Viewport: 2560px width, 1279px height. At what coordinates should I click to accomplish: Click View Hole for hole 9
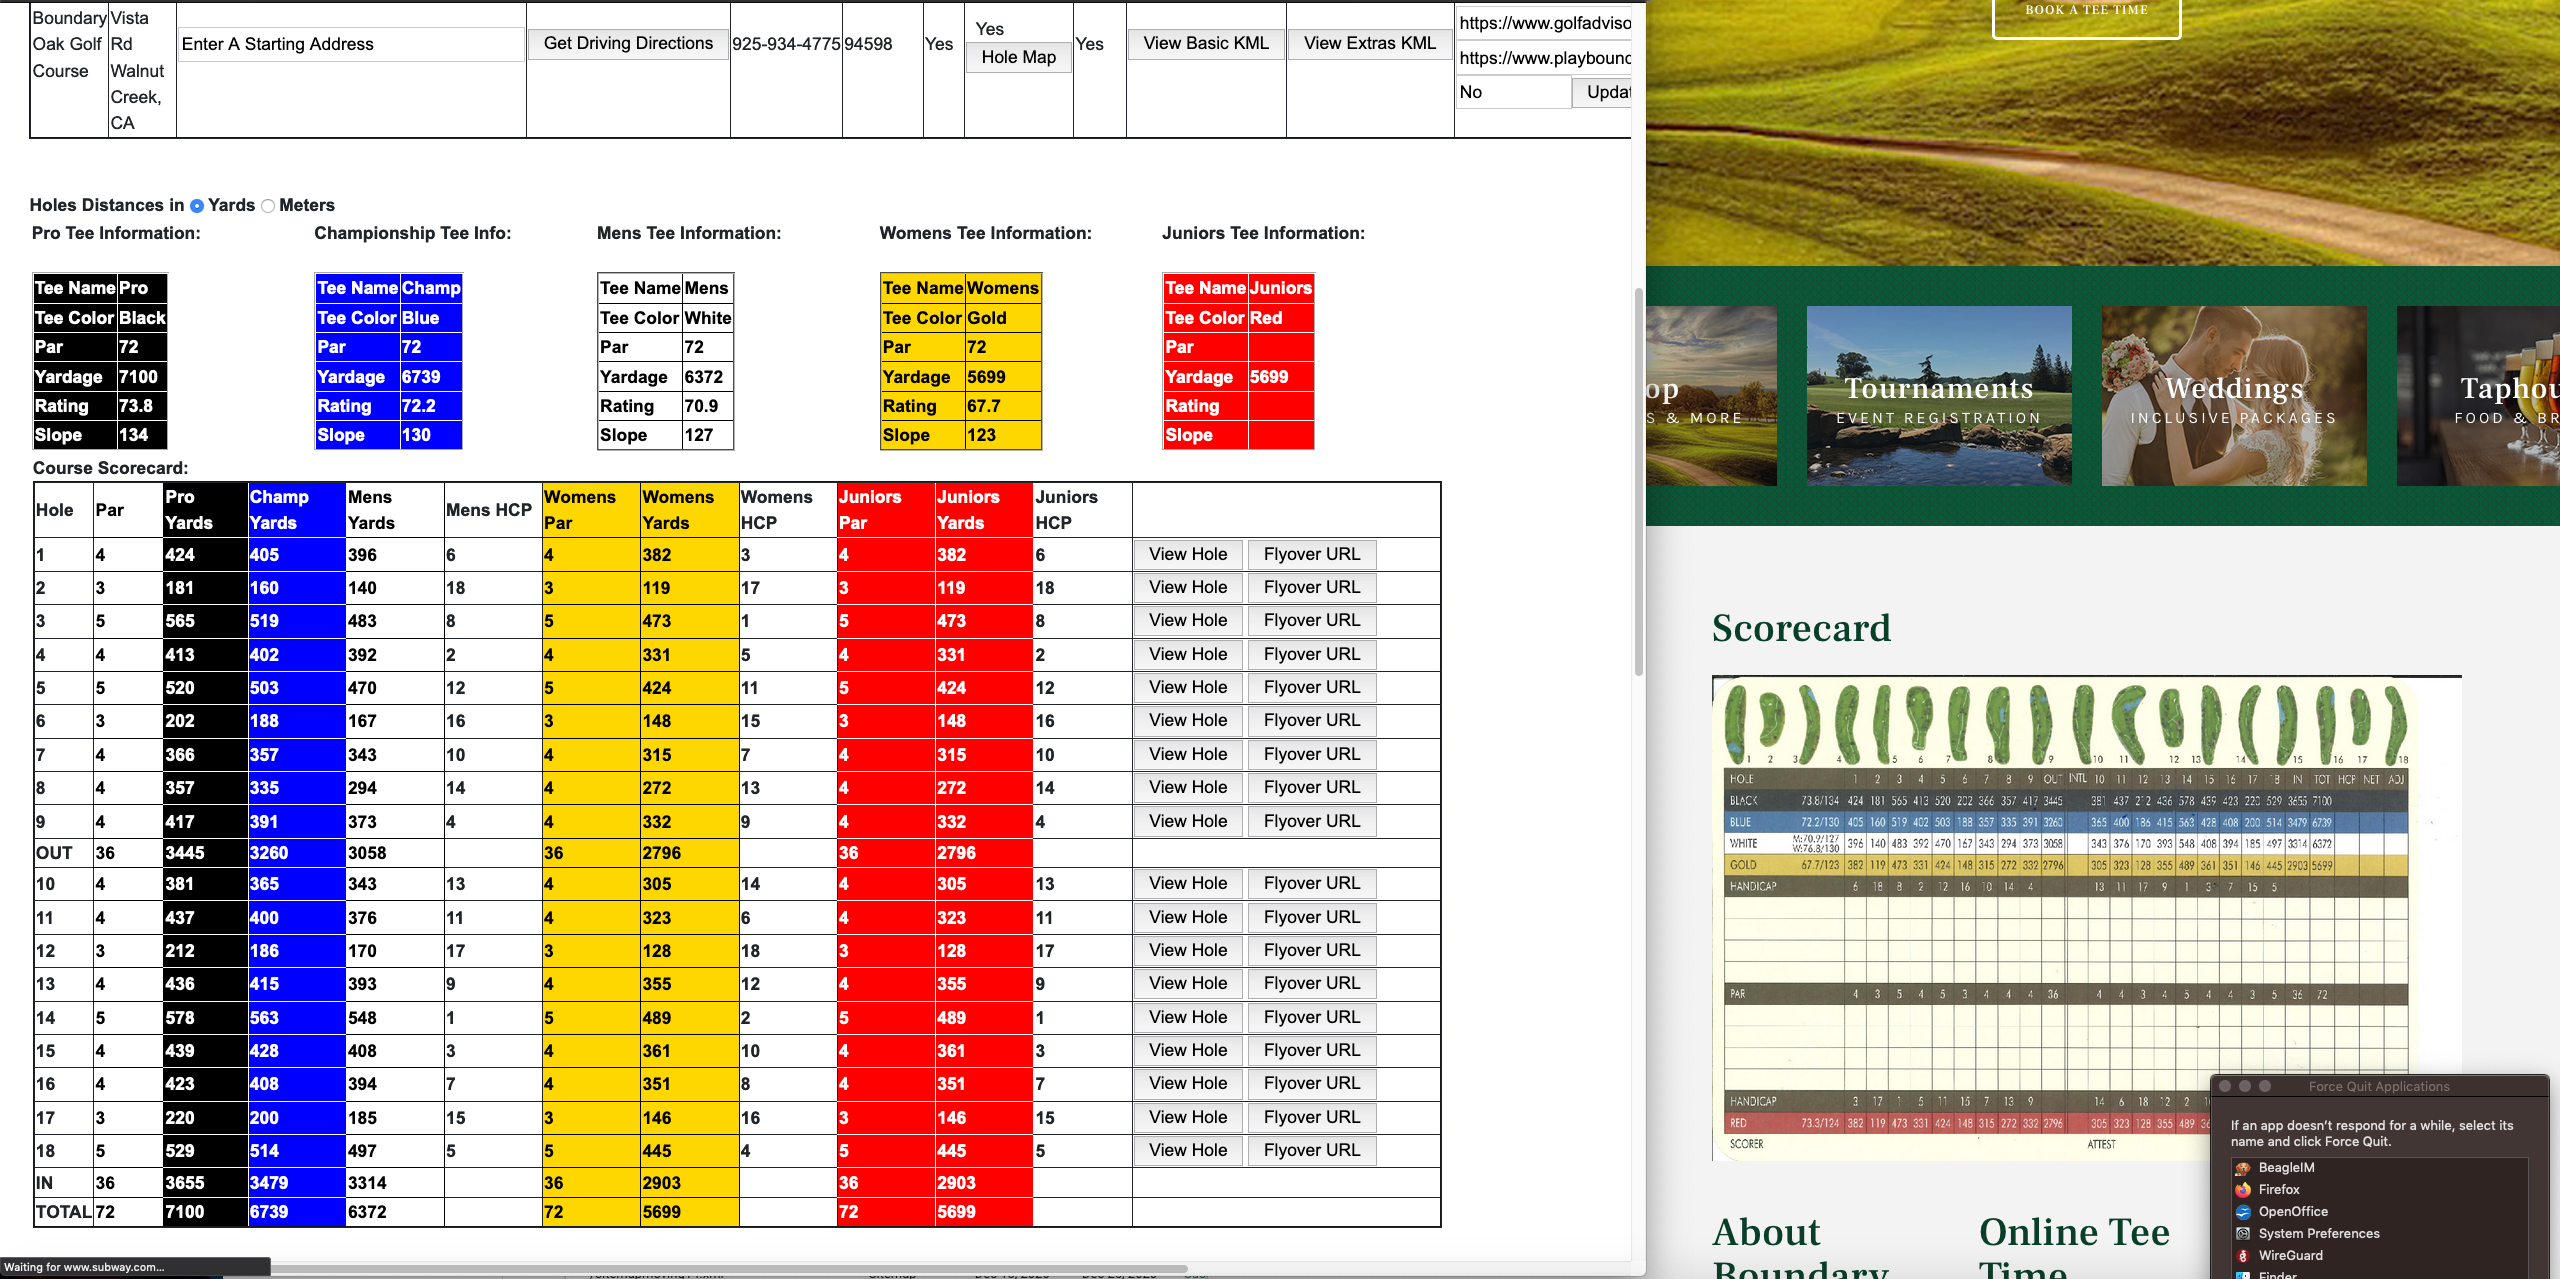1188,821
